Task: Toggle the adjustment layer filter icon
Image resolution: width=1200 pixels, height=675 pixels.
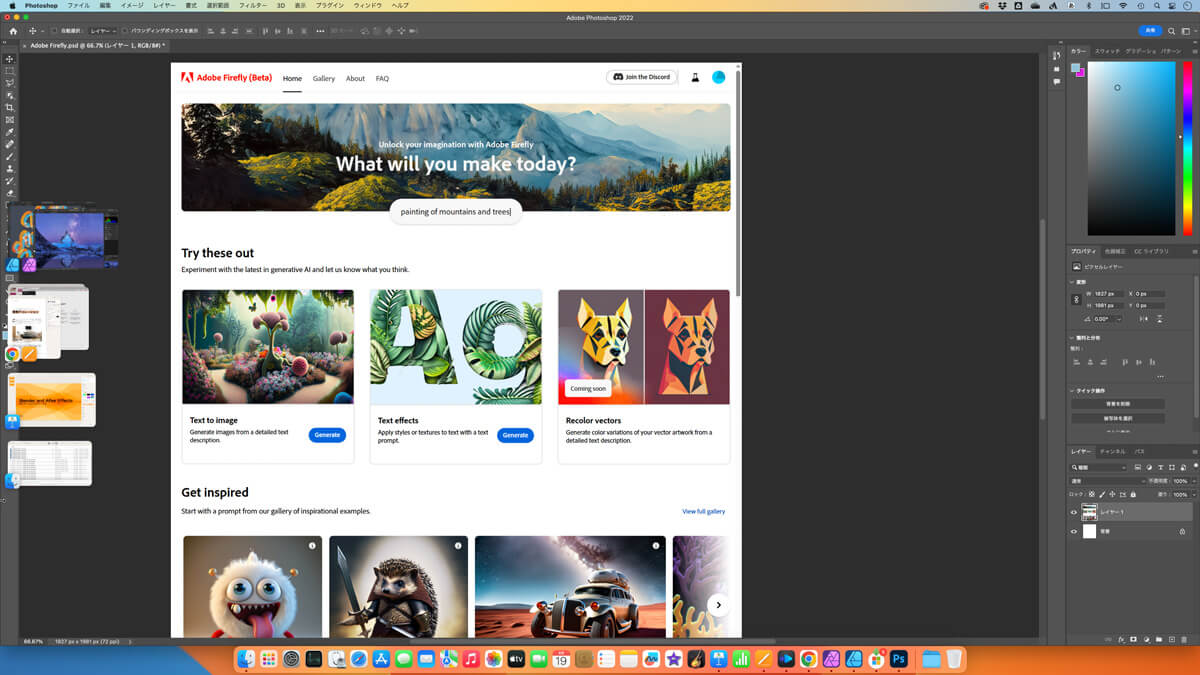Action: coord(1148,467)
